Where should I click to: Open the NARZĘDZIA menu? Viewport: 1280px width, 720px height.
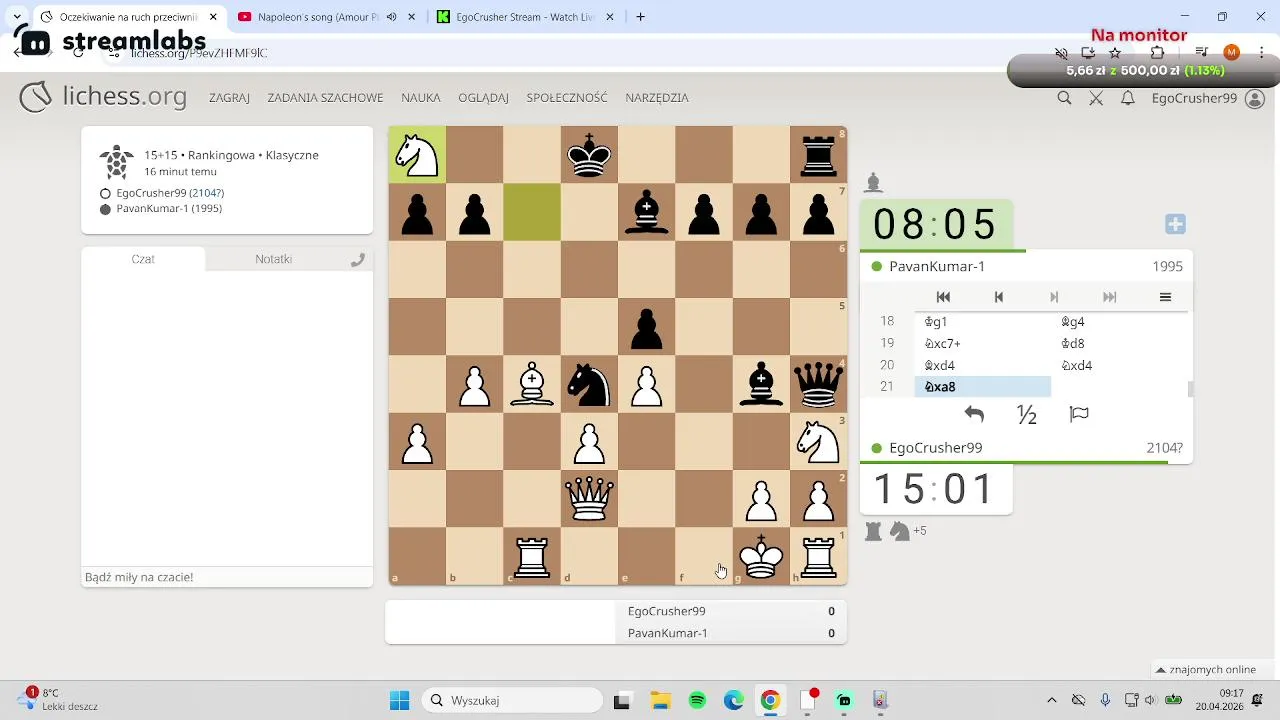[x=657, y=98]
